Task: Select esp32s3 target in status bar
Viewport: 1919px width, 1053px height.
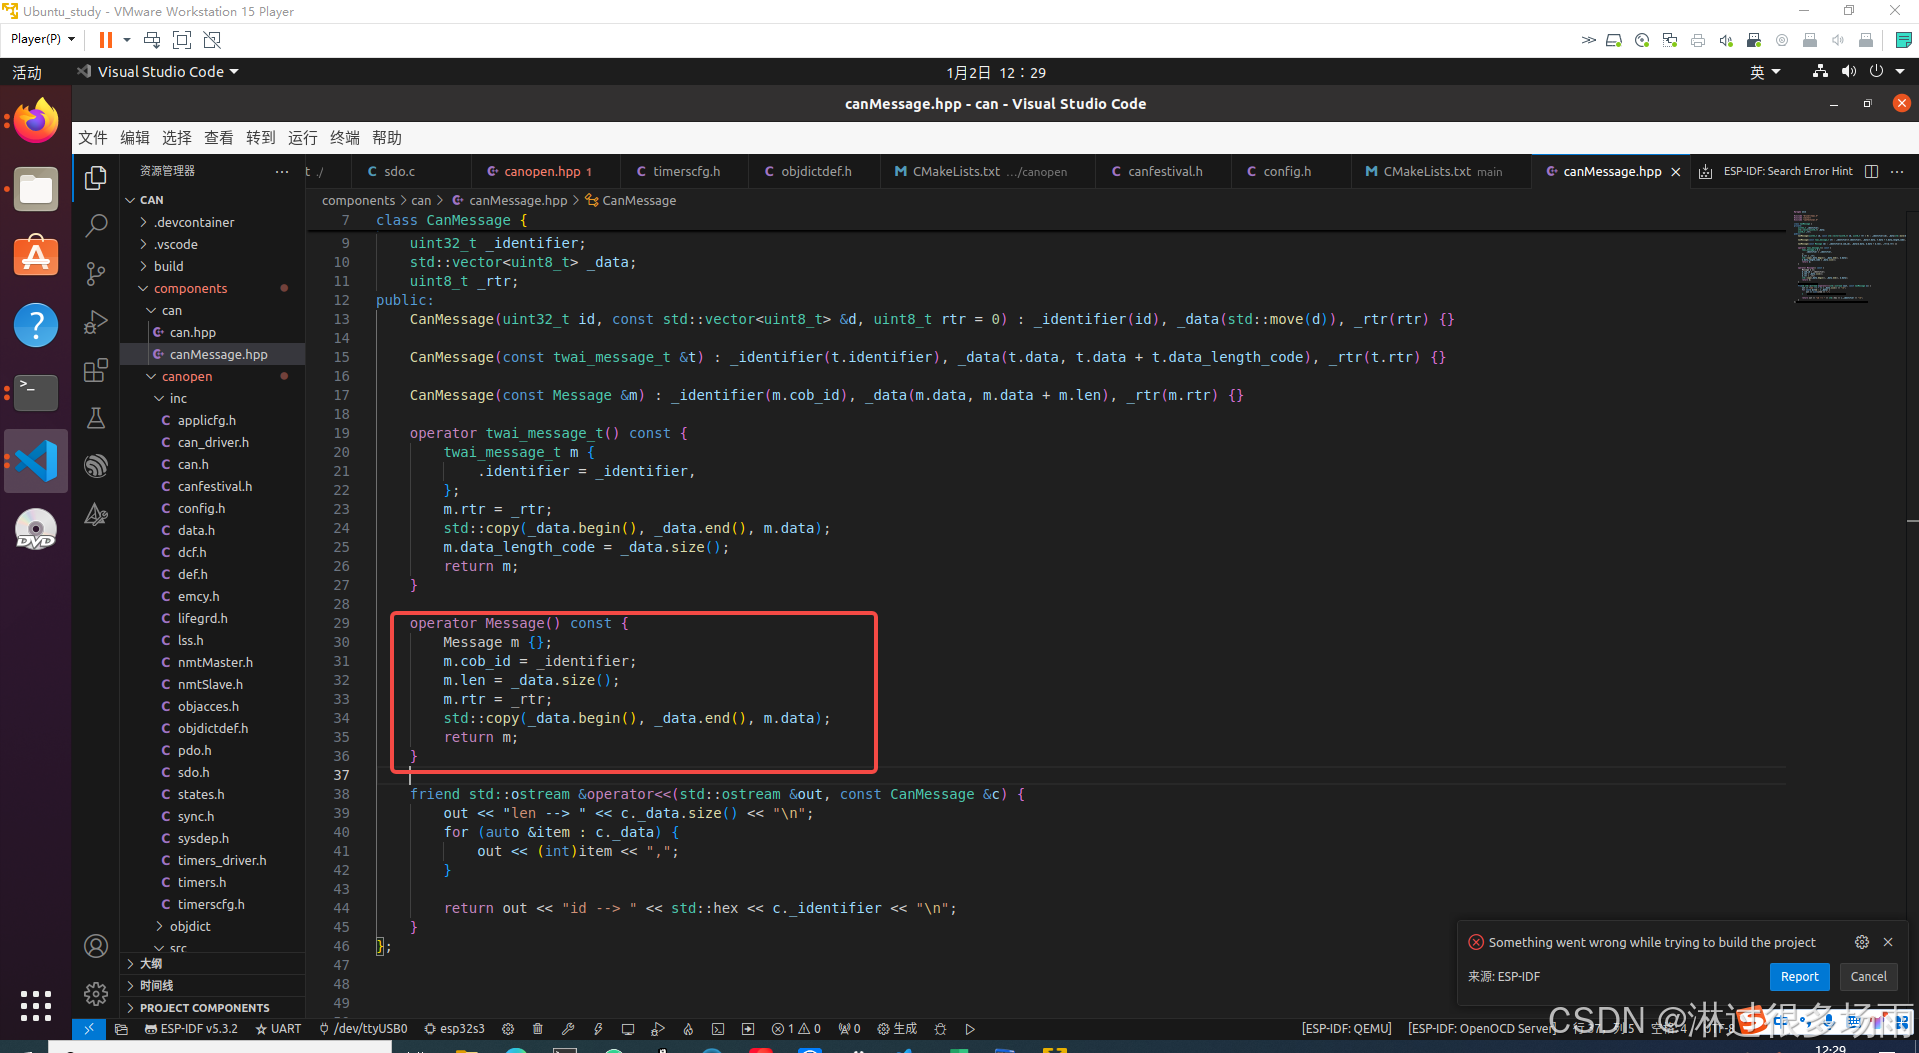Action: pos(454,1029)
